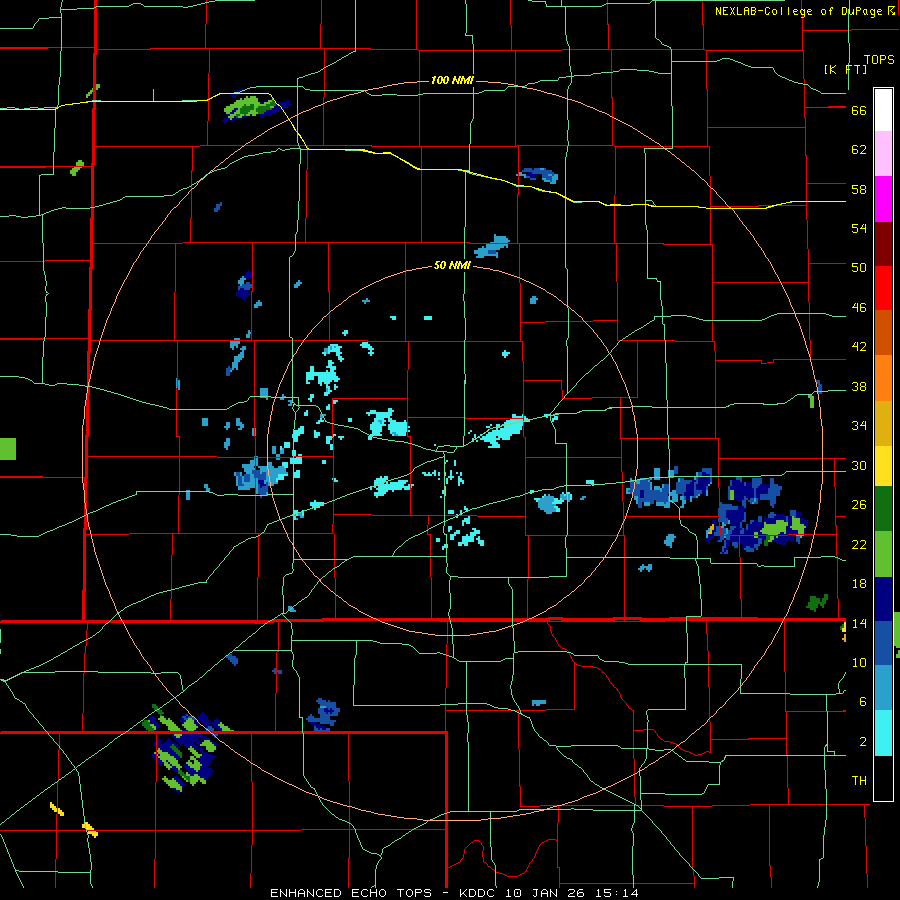Click the 62 legend value

[x=859, y=150]
